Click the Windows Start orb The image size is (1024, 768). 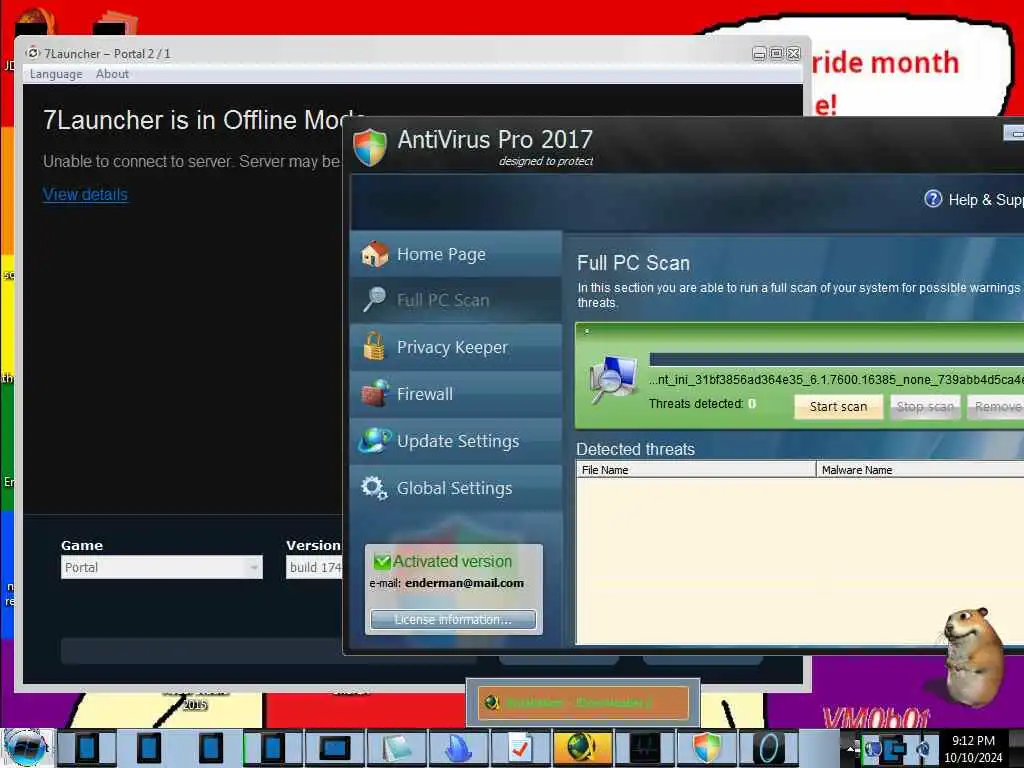pyautogui.click(x=26, y=748)
